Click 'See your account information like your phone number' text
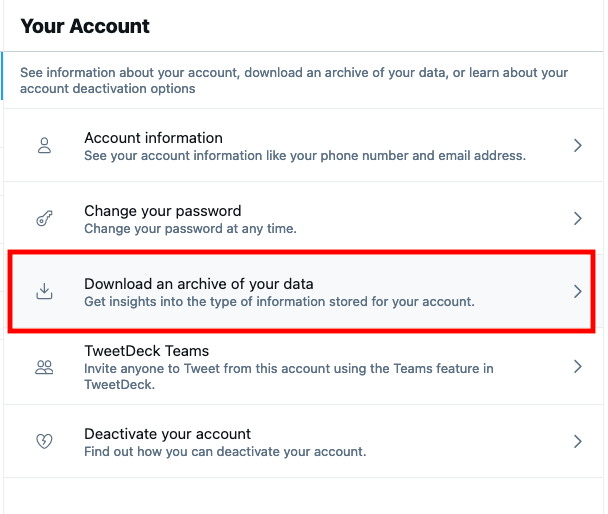608x514 pixels. [305, 155]
